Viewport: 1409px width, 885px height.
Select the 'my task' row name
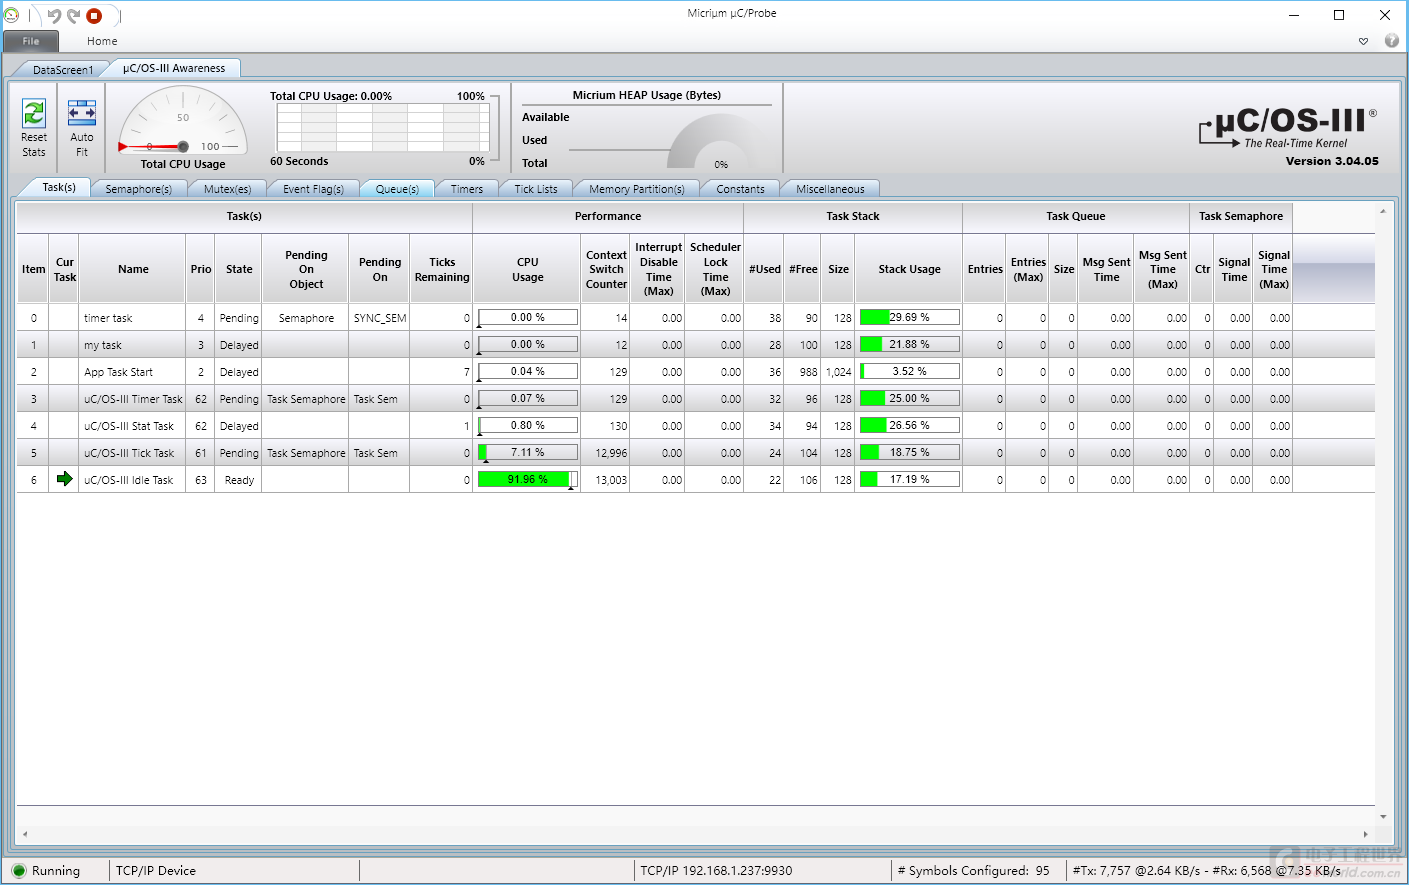click(x=102, y=345)
